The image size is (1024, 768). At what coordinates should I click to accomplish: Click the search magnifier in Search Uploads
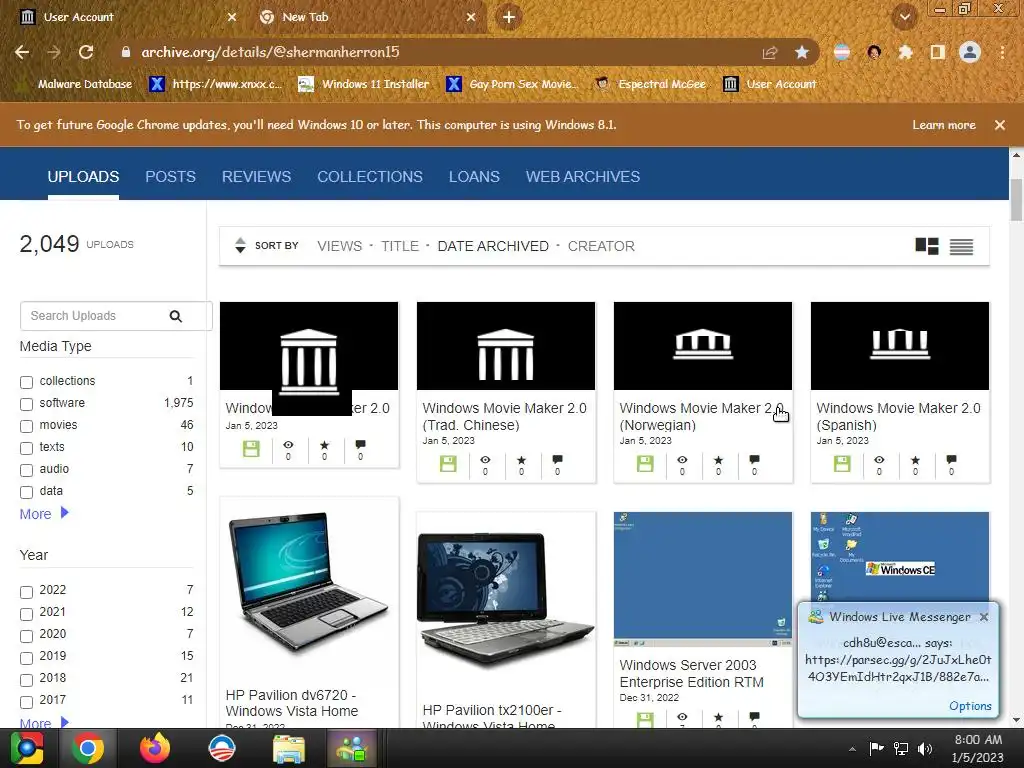click(176, 316)
